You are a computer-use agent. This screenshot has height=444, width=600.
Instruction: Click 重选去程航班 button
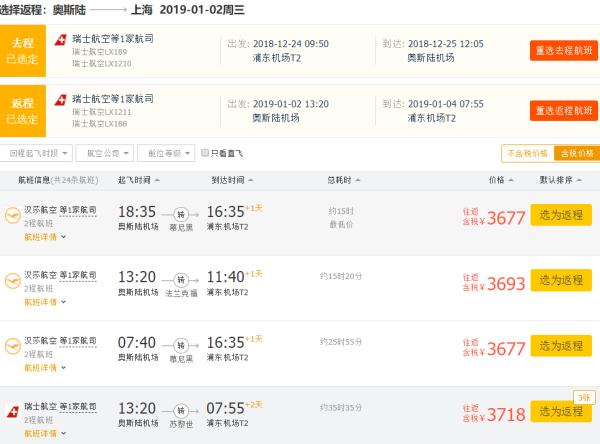point(564,51)
